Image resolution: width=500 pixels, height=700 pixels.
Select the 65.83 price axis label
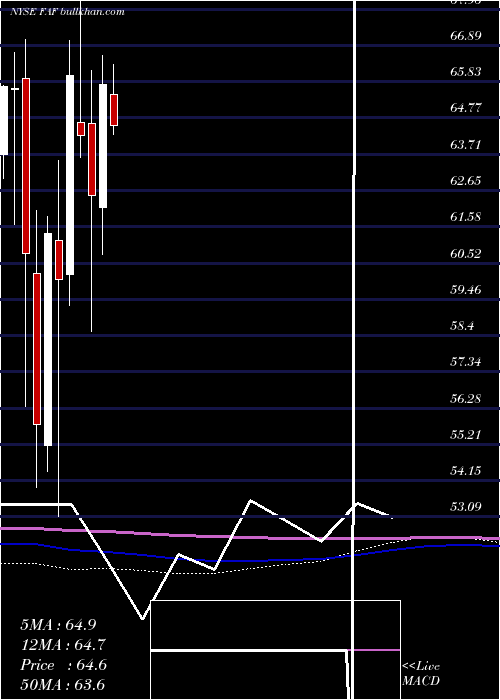(466, 71)
